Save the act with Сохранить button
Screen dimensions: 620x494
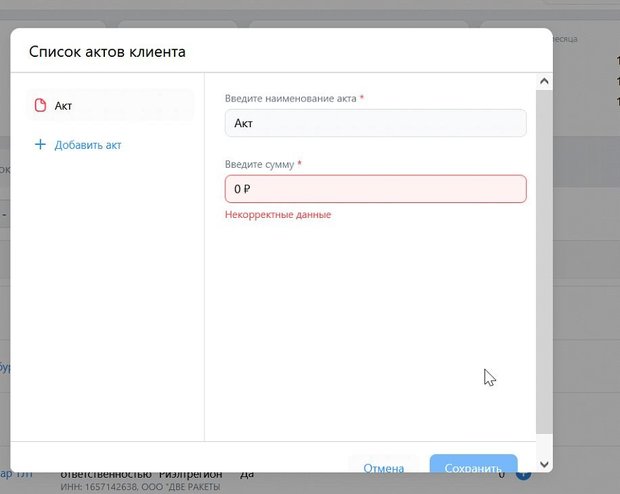(x=473, y=468)
